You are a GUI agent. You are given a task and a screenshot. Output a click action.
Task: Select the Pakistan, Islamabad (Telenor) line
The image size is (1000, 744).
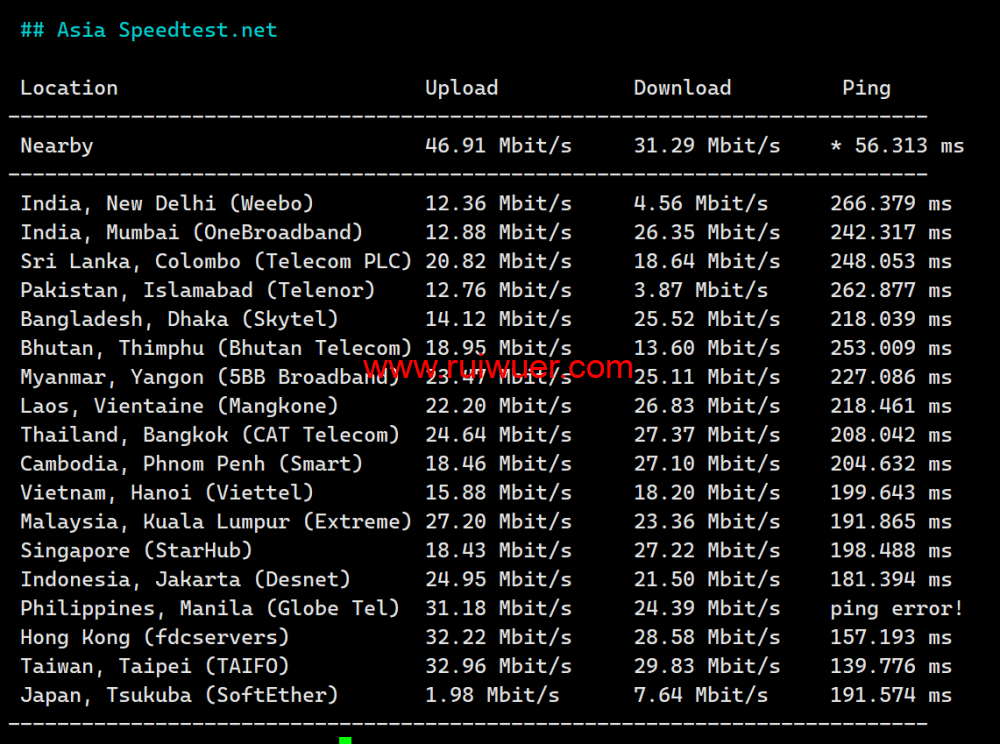(x=198, y=291)
